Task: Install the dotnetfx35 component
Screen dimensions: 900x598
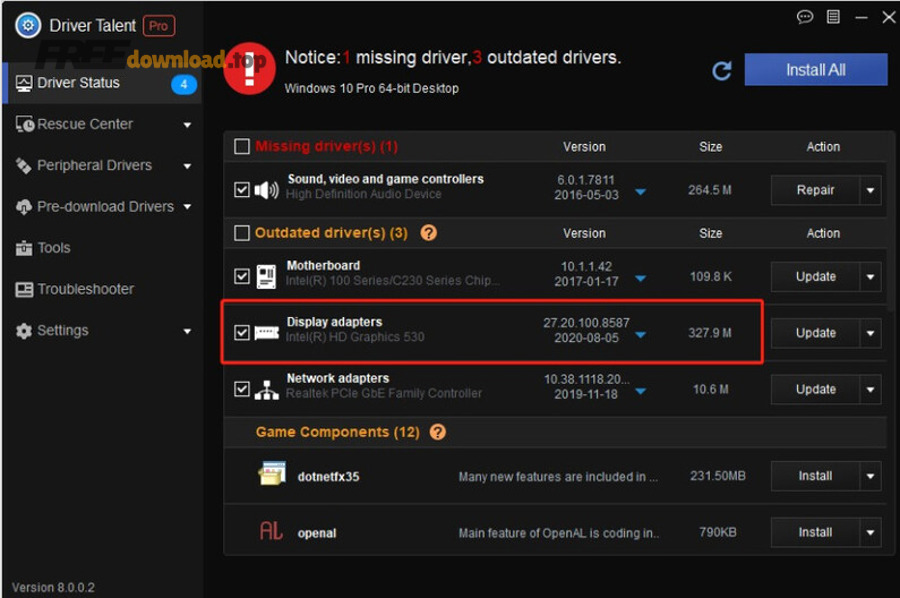Action: [x=815, y=476]
